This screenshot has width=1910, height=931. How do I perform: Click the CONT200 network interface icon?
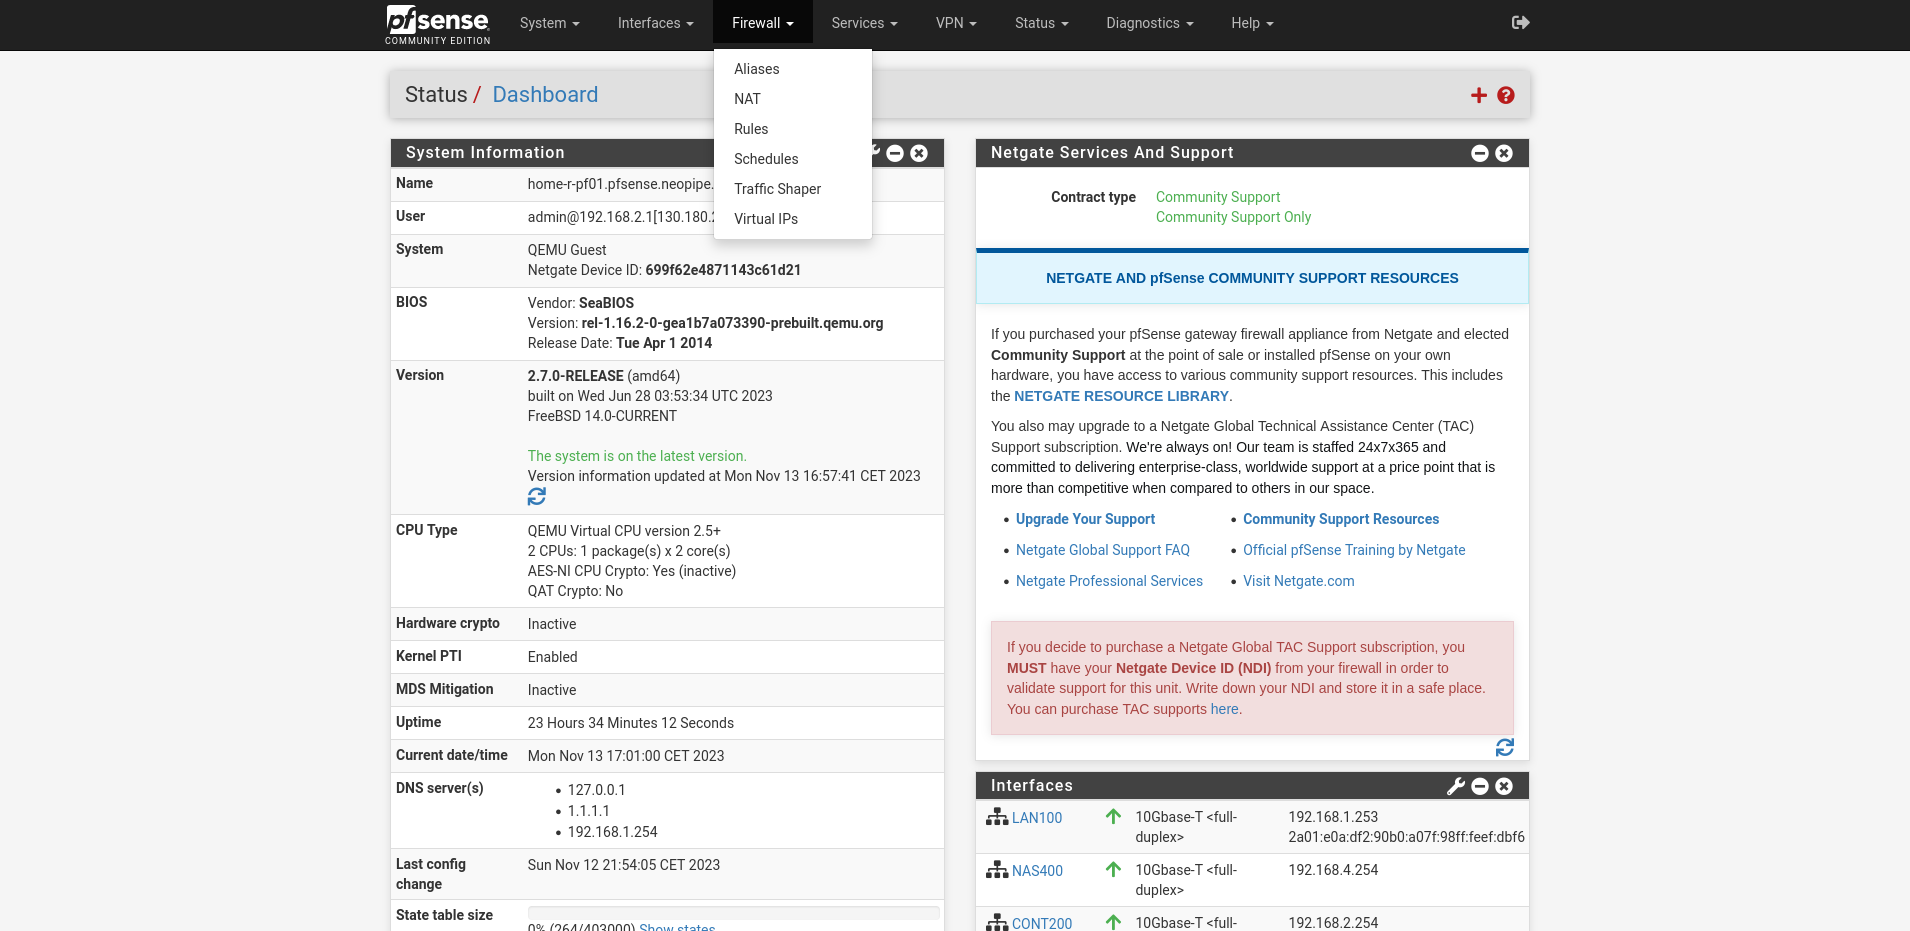997,923
